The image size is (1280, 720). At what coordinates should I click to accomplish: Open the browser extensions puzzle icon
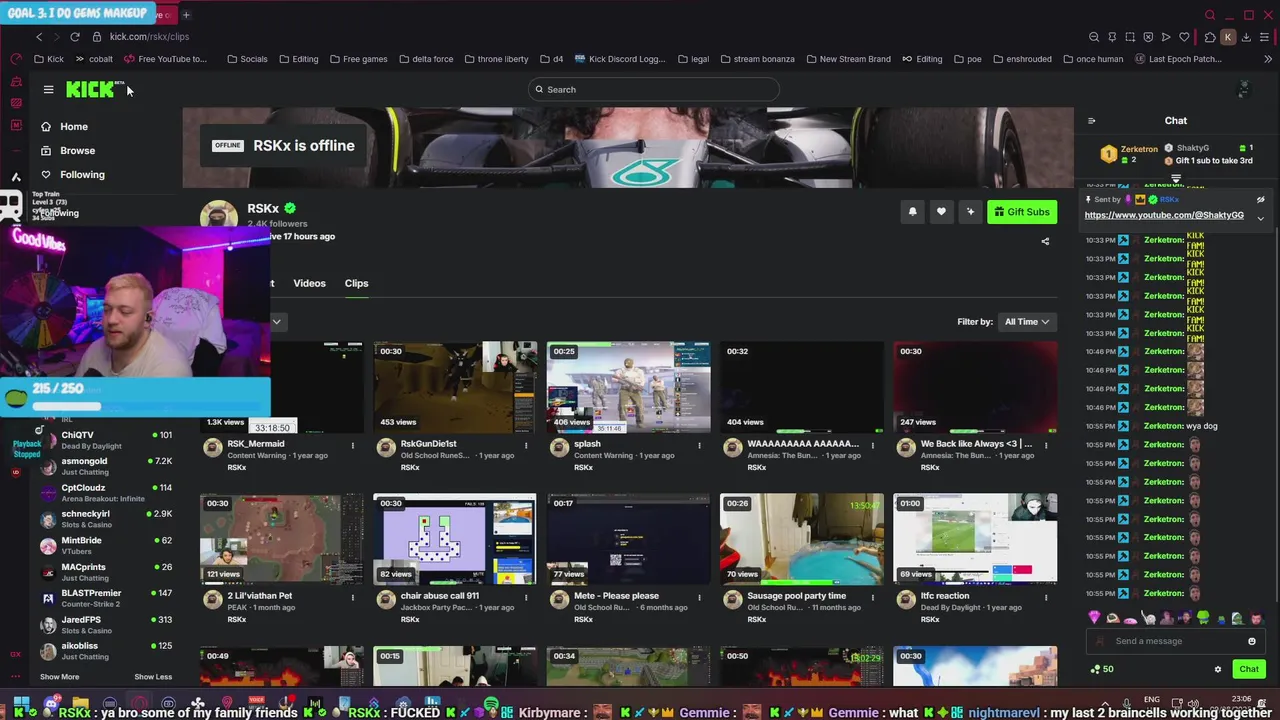[x=1209, y=37]
